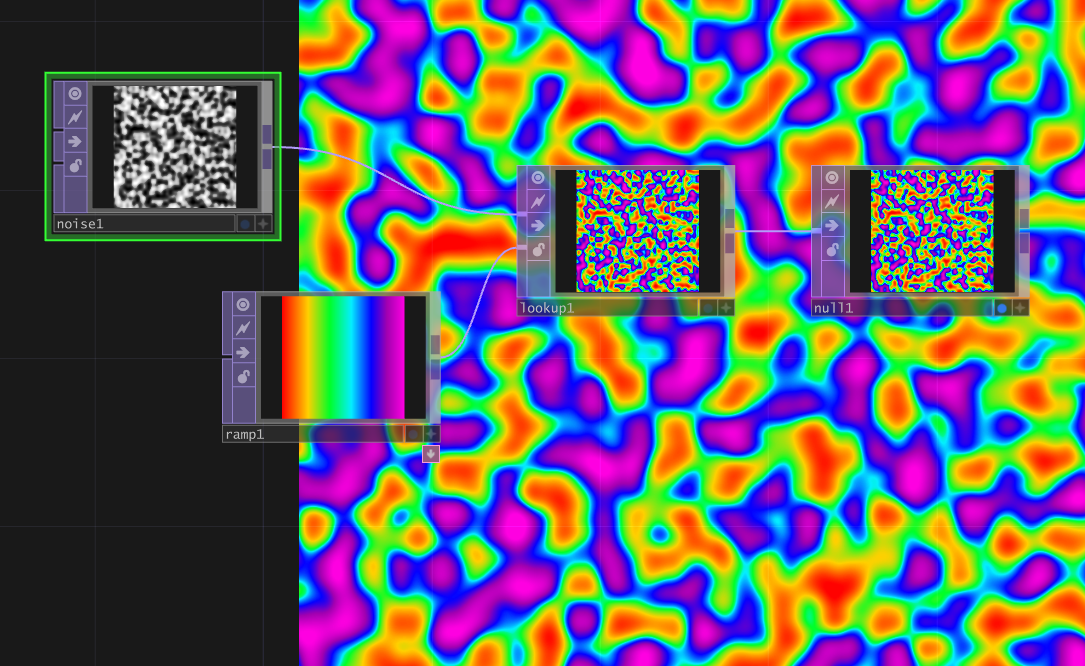Screen dimensions: 1085x666
Task: Click the lookup1 viewer thumbnail
Action: click(x=637, y=231)
